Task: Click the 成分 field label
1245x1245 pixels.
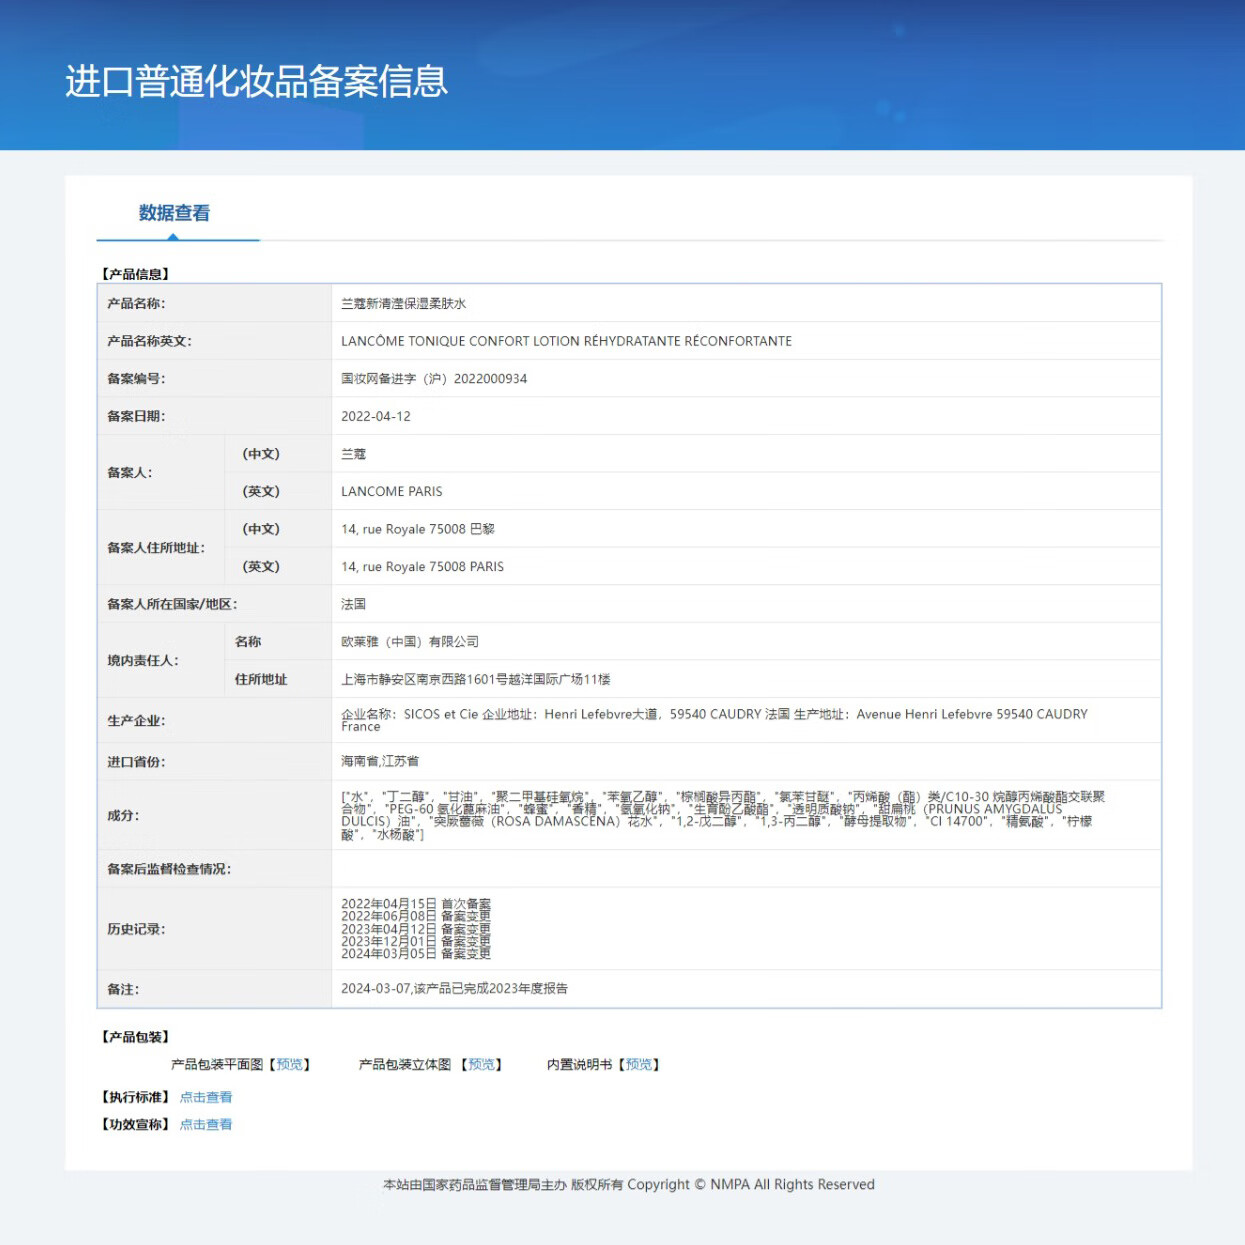Action: click(123, 816)
